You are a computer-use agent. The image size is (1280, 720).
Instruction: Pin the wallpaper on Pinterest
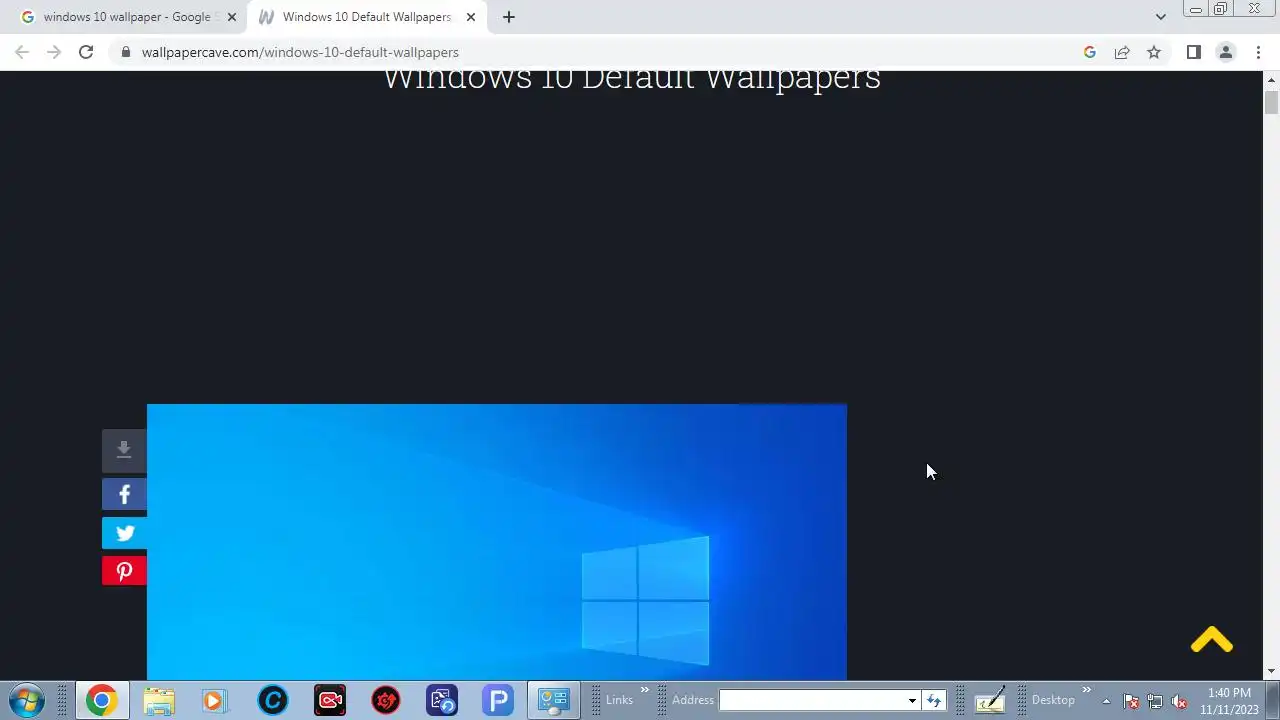[x=124, y=571]
